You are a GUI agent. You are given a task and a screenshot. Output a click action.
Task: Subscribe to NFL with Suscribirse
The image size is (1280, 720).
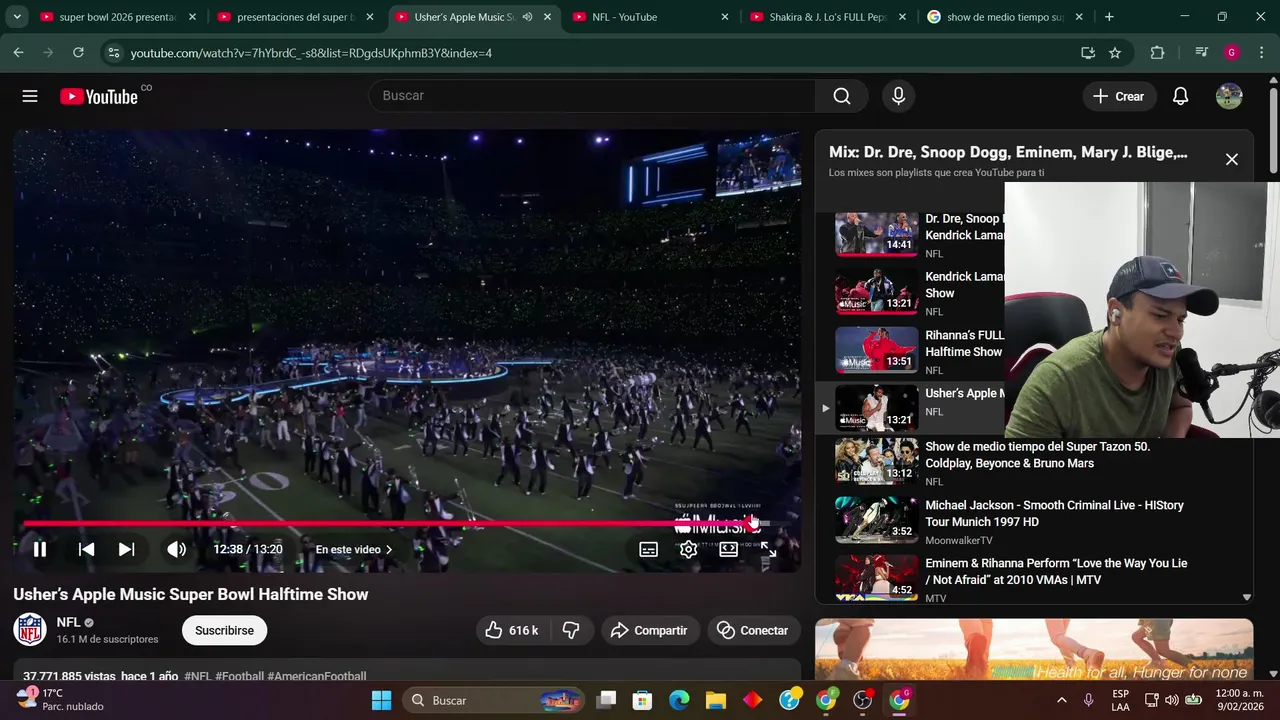pyautogui.click(x=224, y=630)
